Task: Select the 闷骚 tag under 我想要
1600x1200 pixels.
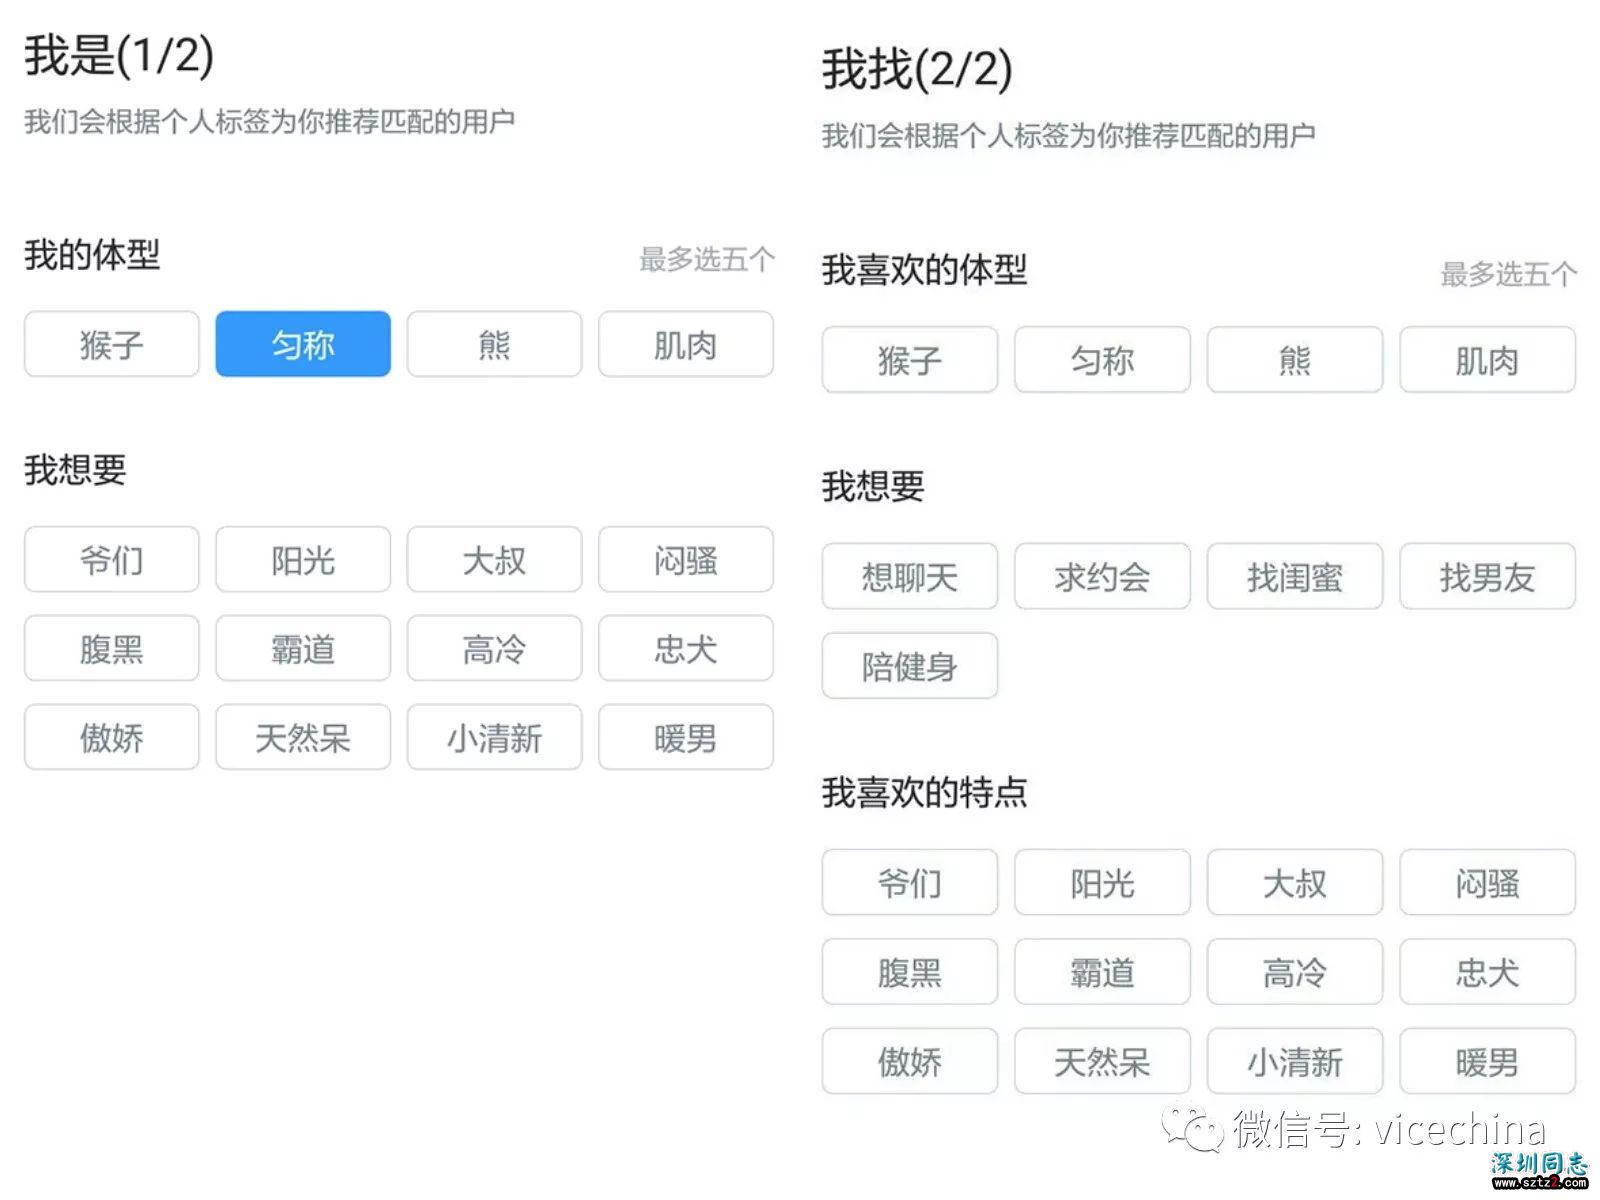Action: 685,560
